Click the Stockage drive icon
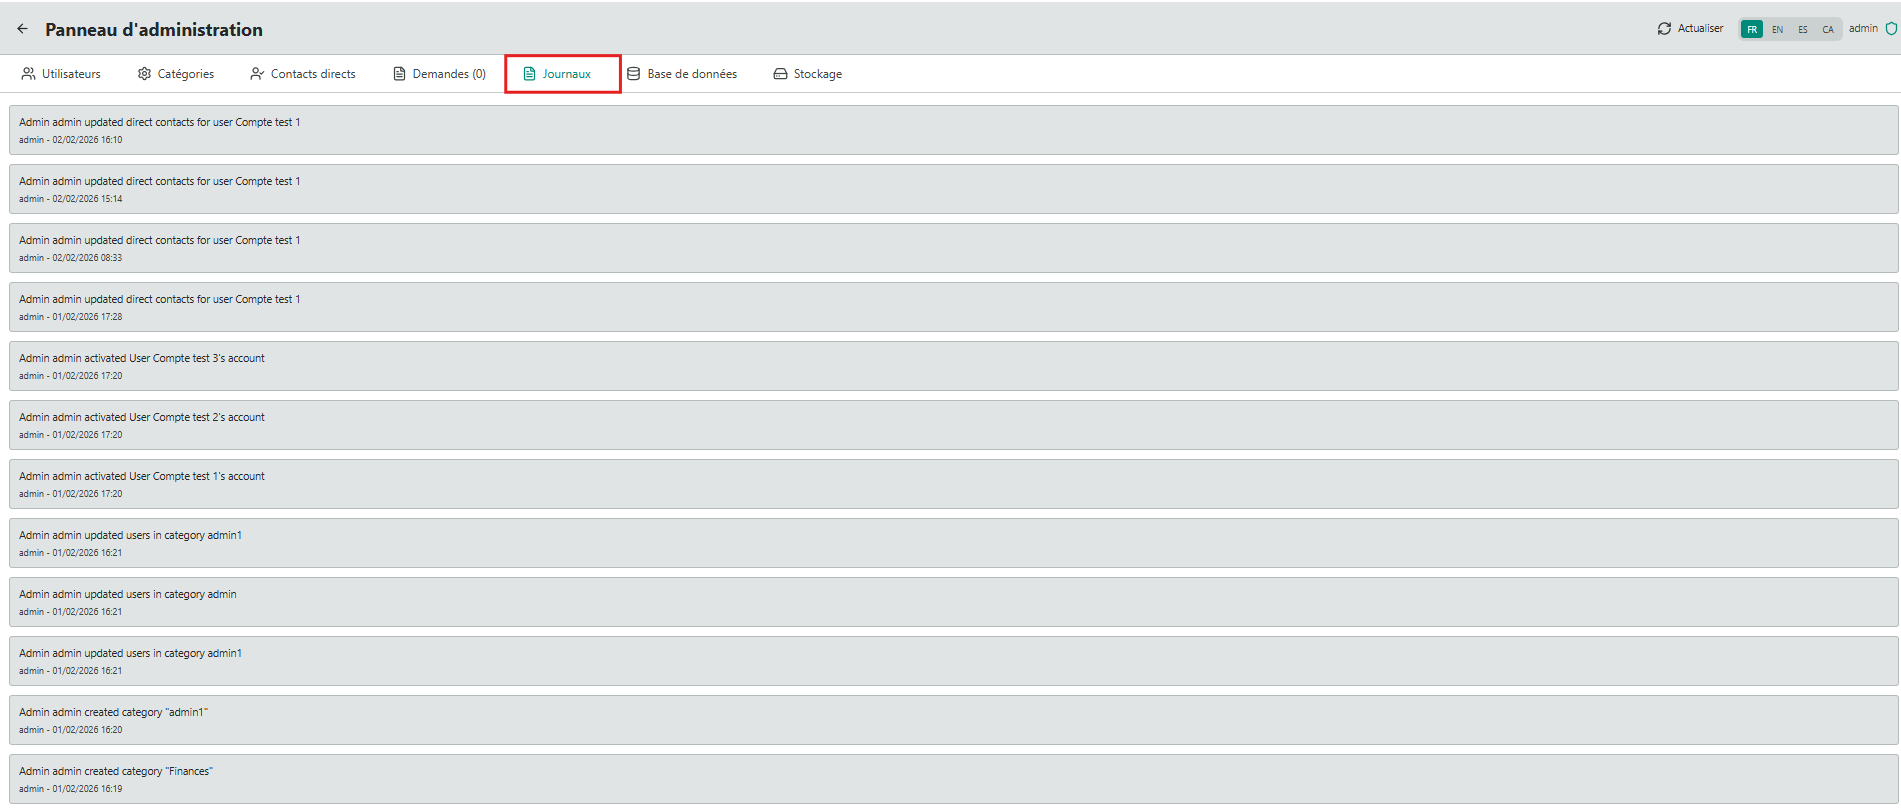This screenshot has height=812, width=1901. point(780,74)
